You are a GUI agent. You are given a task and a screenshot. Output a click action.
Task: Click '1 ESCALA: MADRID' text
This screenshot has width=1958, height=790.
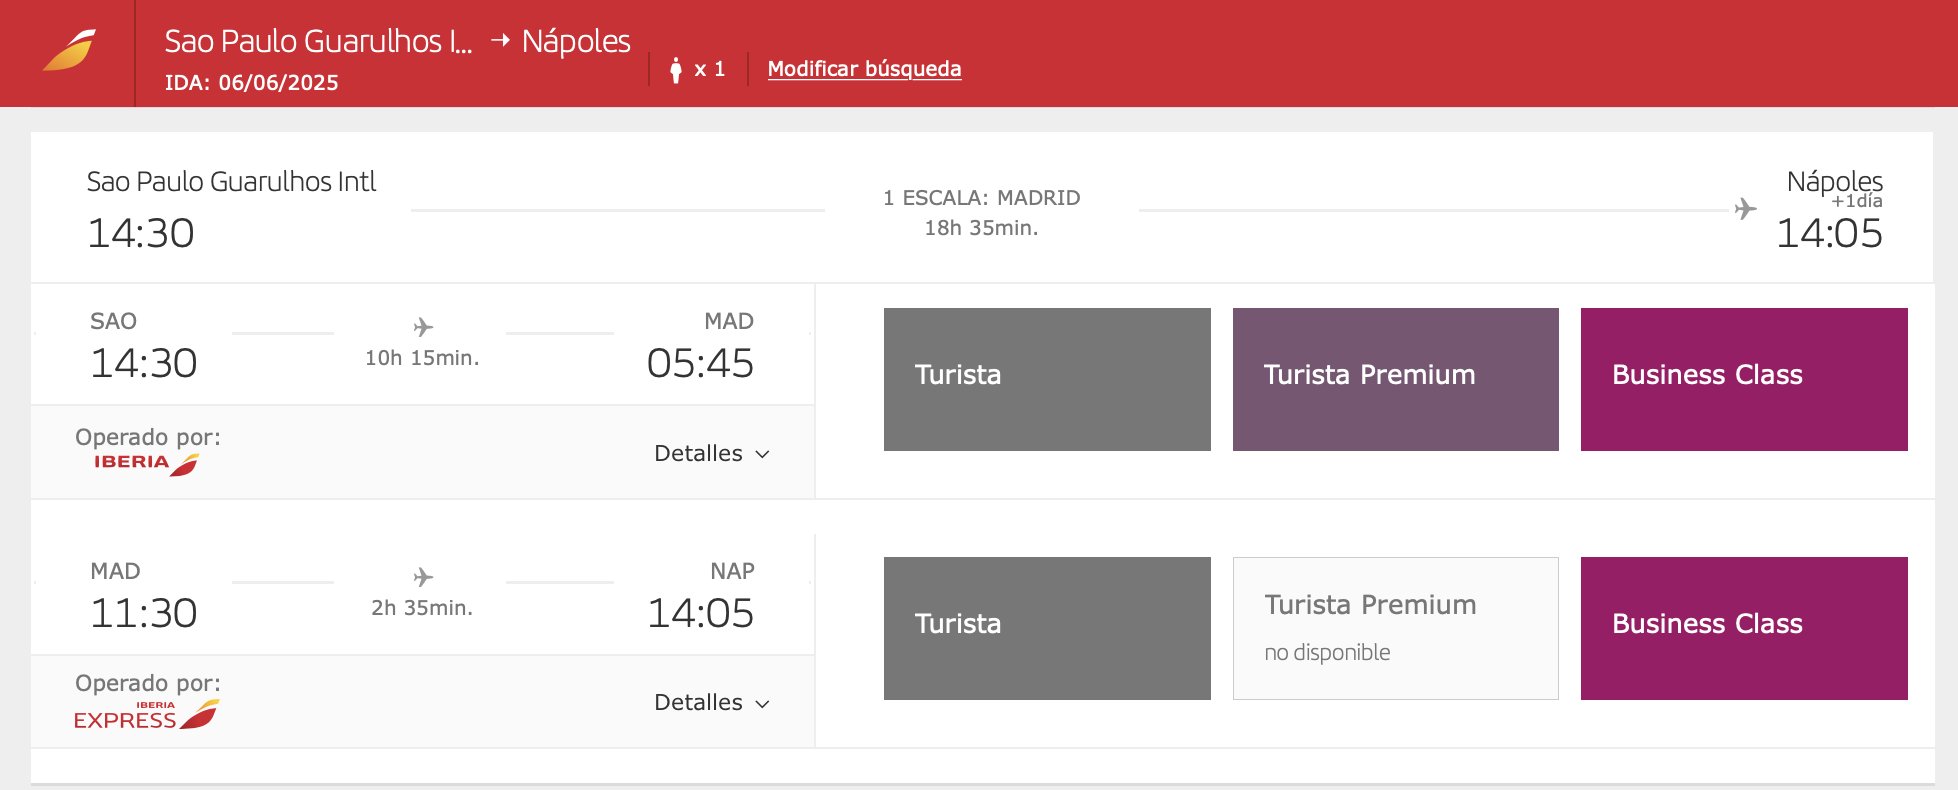click(981, 198)
